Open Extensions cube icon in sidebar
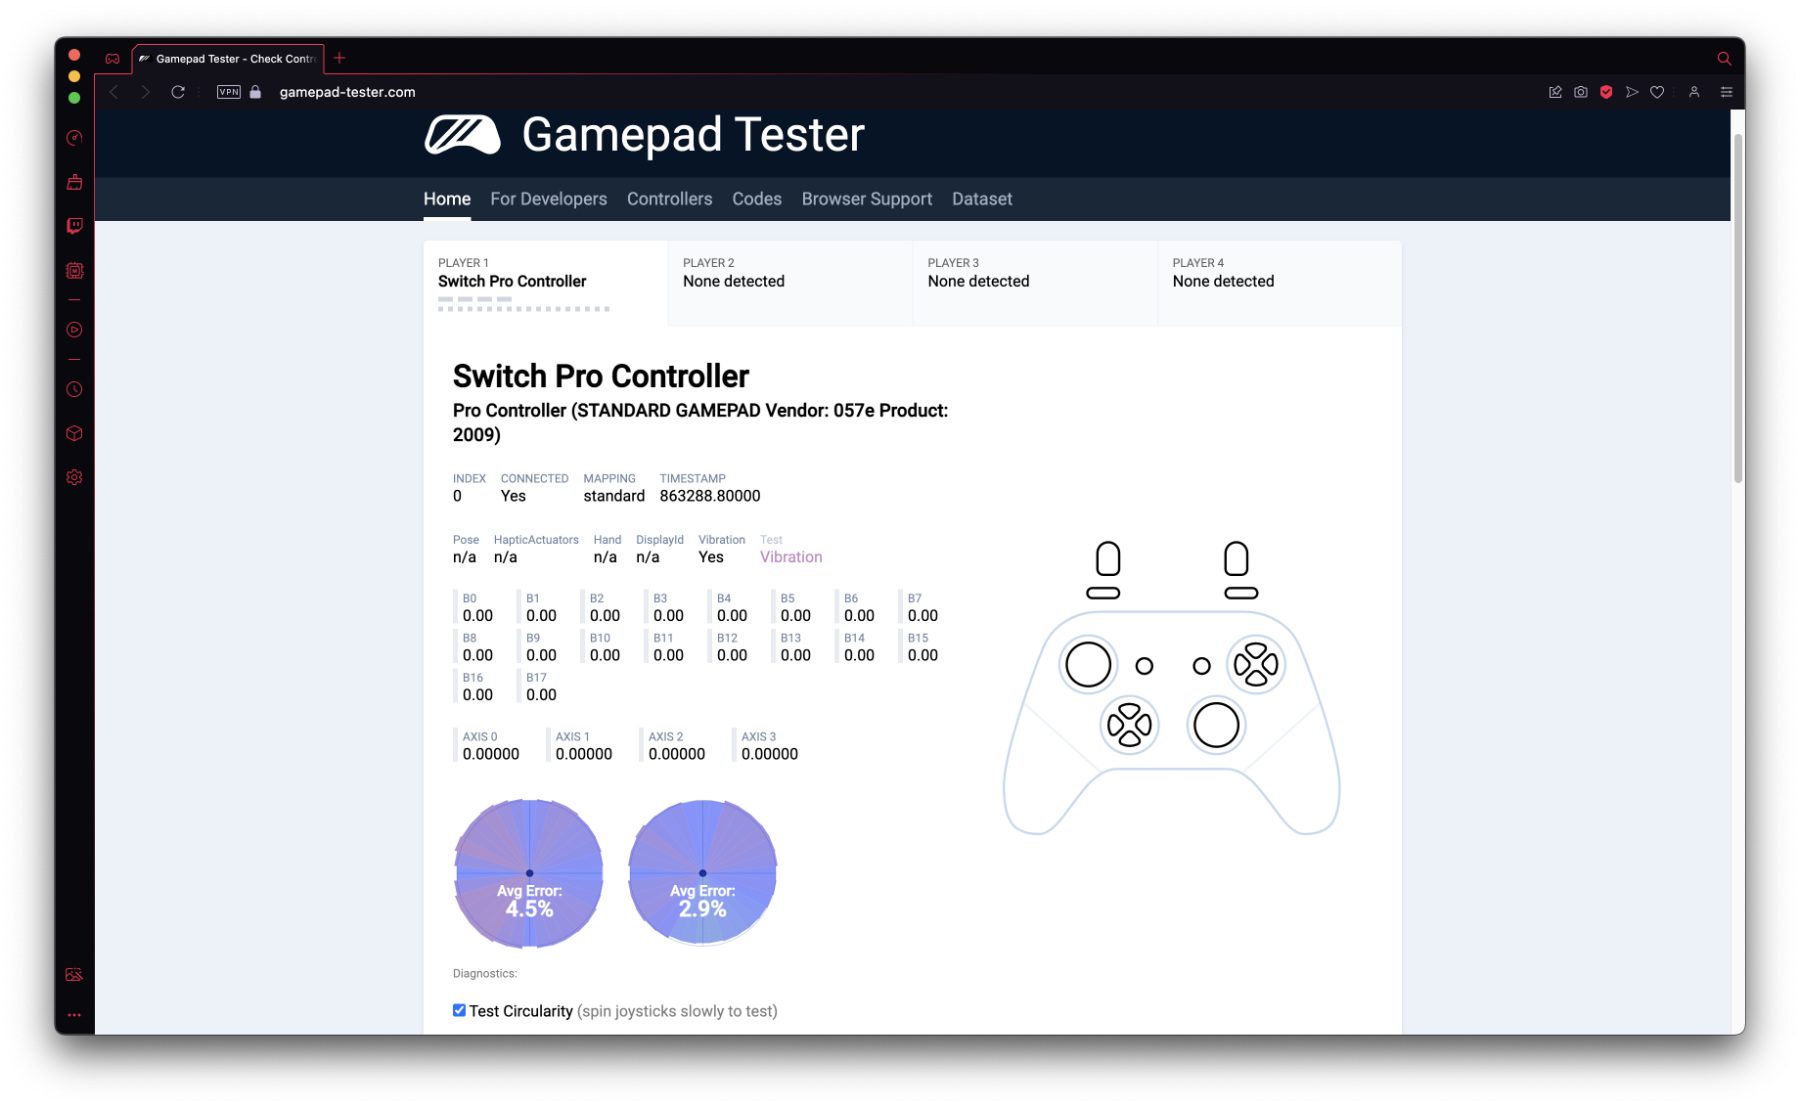The width and height of the screenshot is (1800, 1107). click(74, 434)
